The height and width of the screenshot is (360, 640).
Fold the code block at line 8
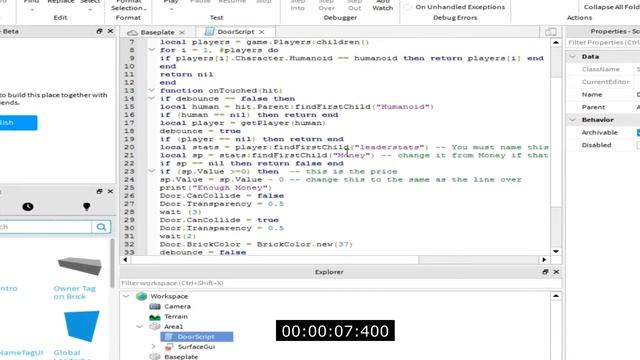pos(151,50)
